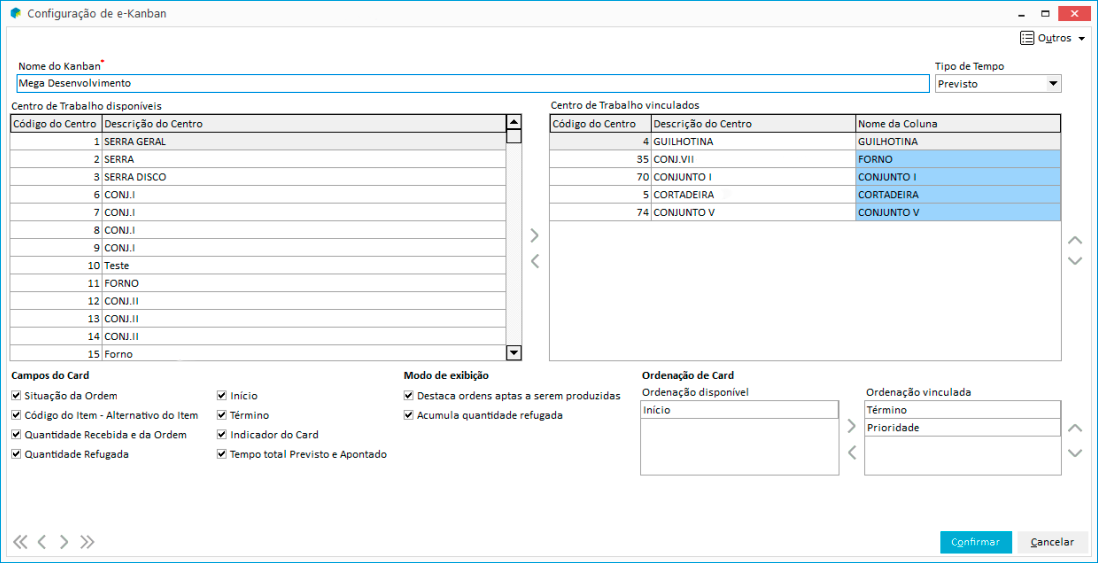This screenshot has height=563, width=1098.
Task: Select SERRA DISCO row
Action: pos(258,176)
